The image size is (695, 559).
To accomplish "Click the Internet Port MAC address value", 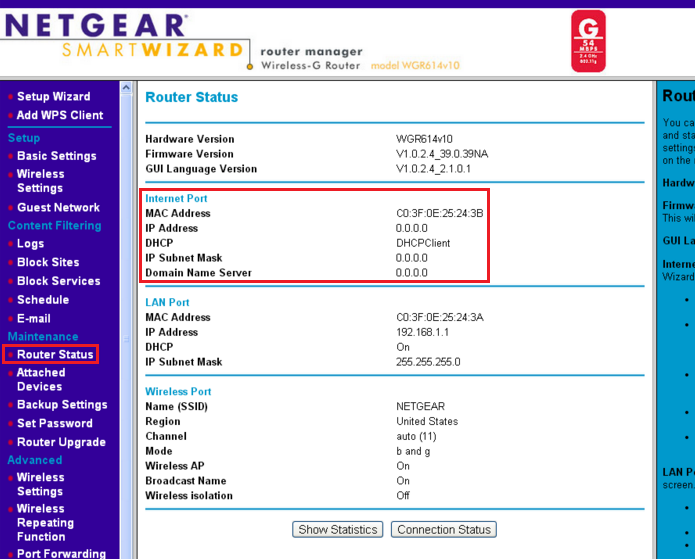I will (x=440, y=213).
